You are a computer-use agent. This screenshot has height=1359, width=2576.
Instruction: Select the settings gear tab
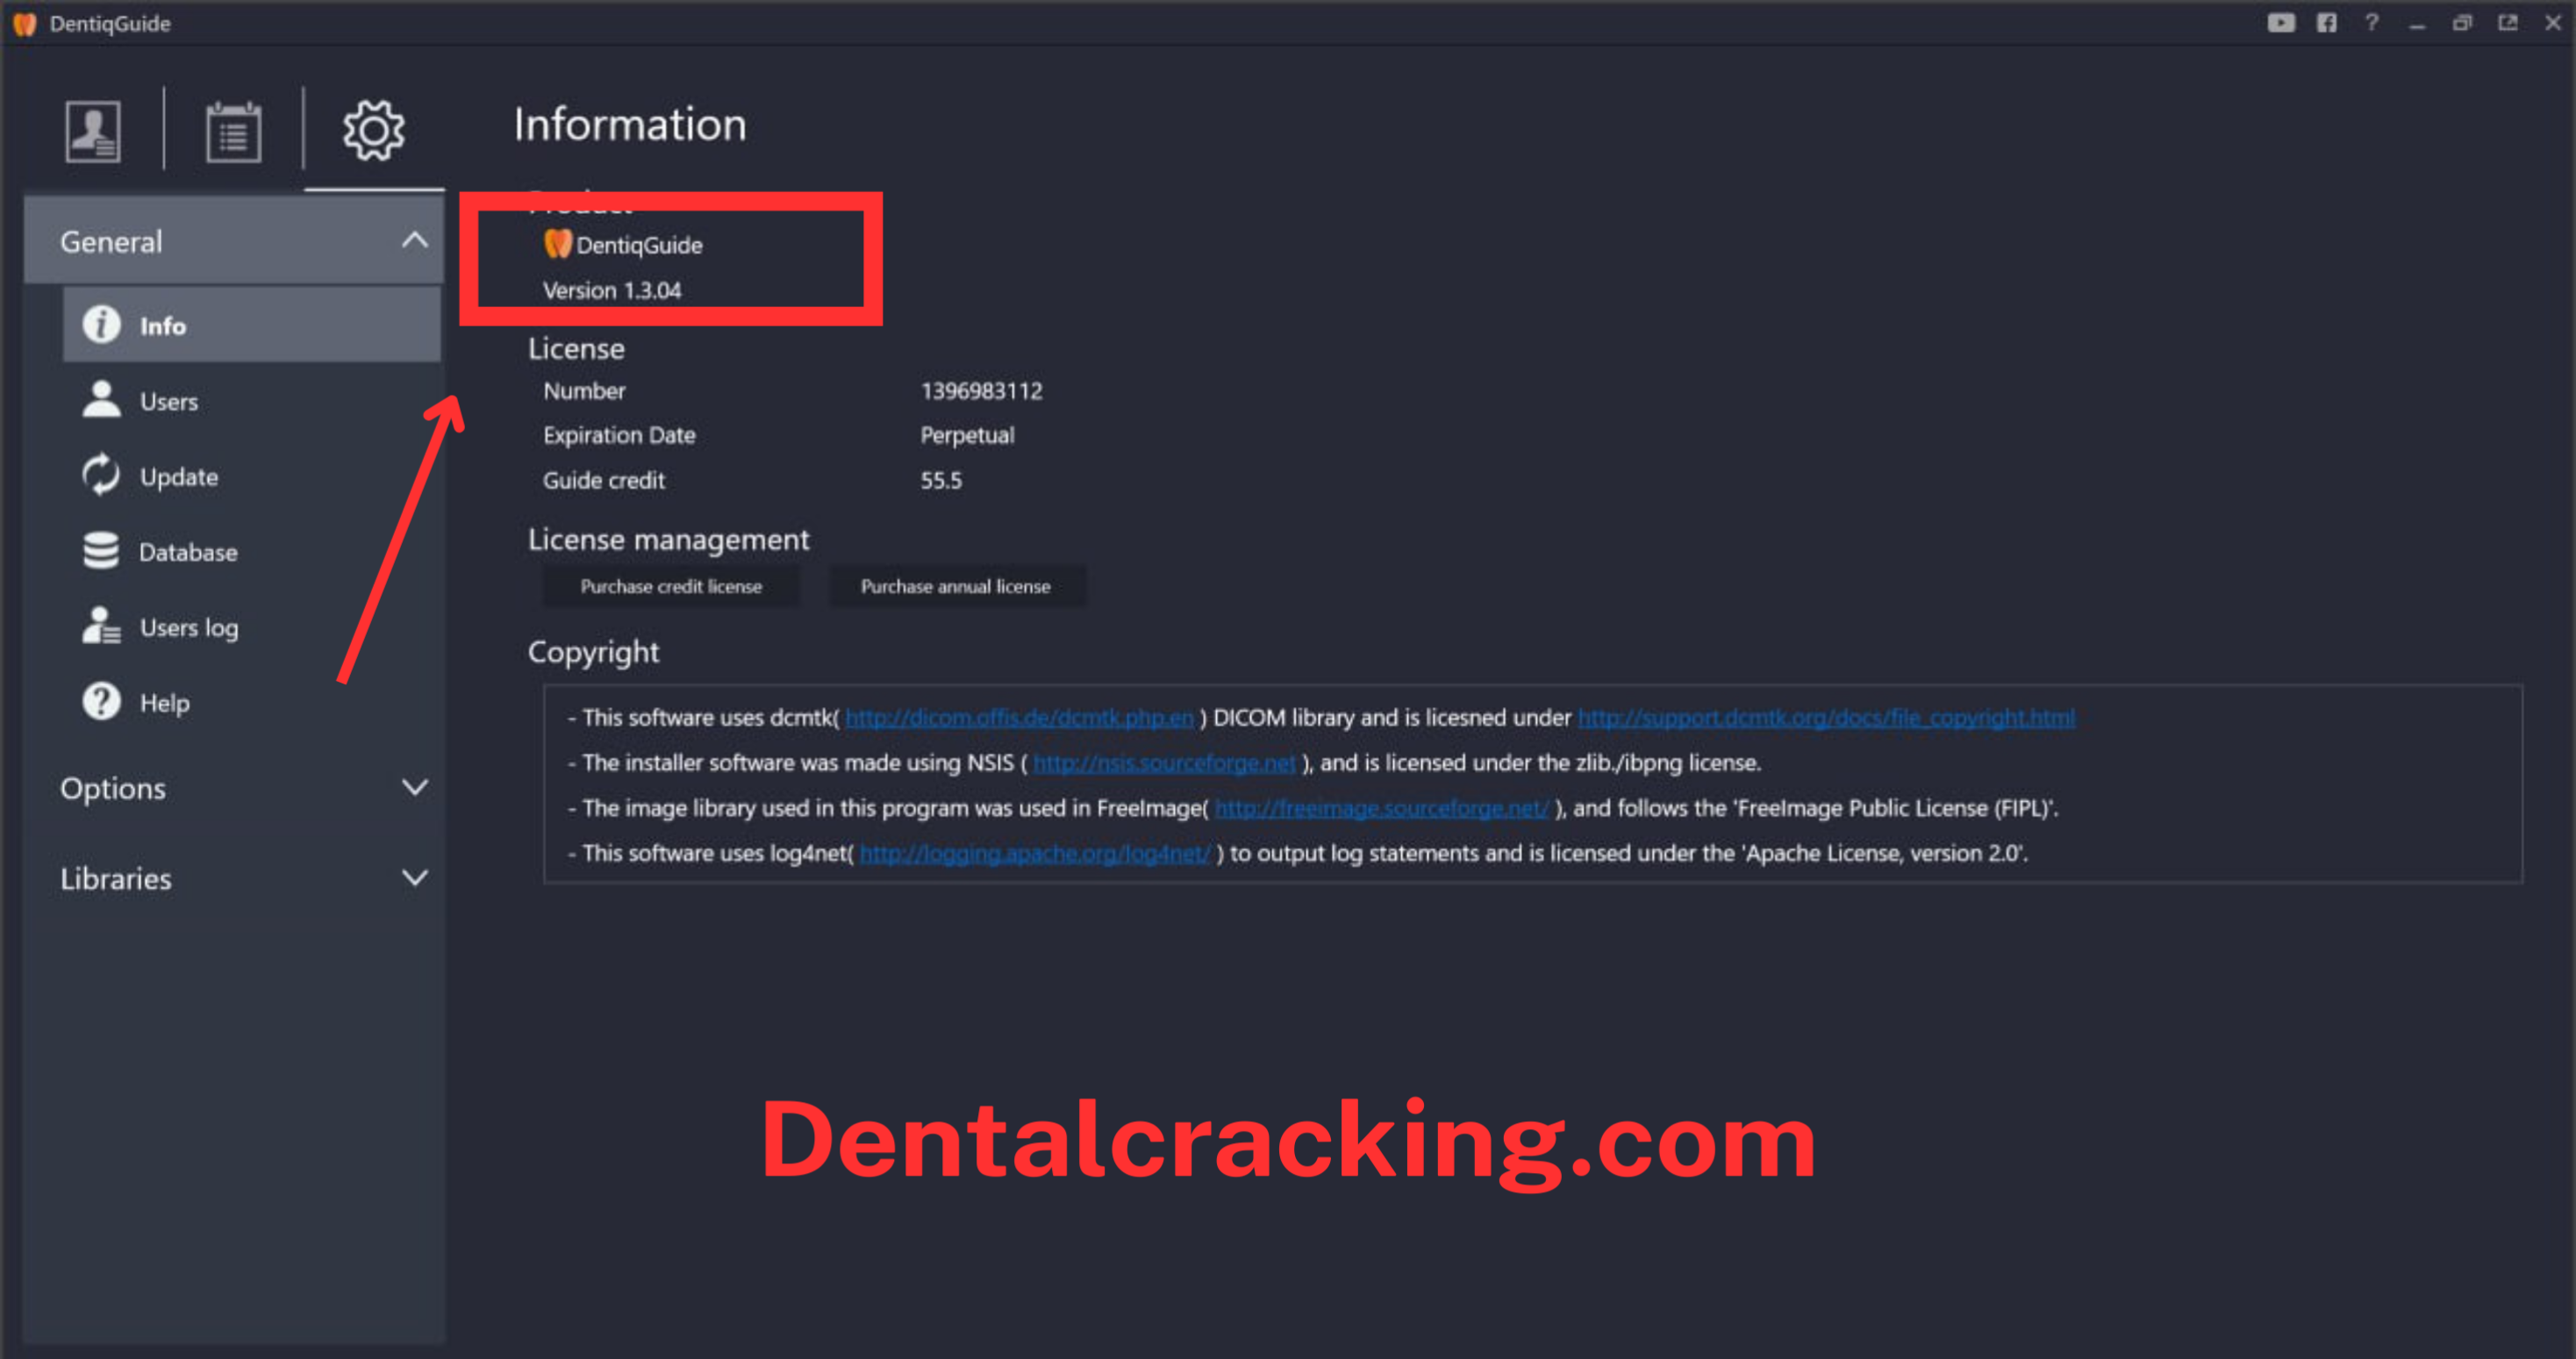(x=374, y=130)
